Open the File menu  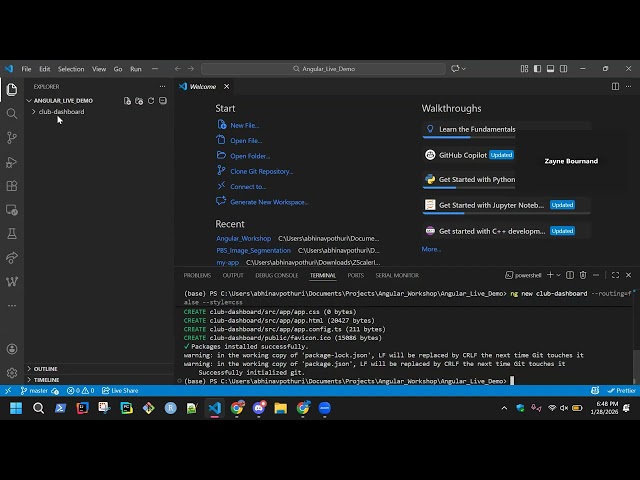(27, 69)
